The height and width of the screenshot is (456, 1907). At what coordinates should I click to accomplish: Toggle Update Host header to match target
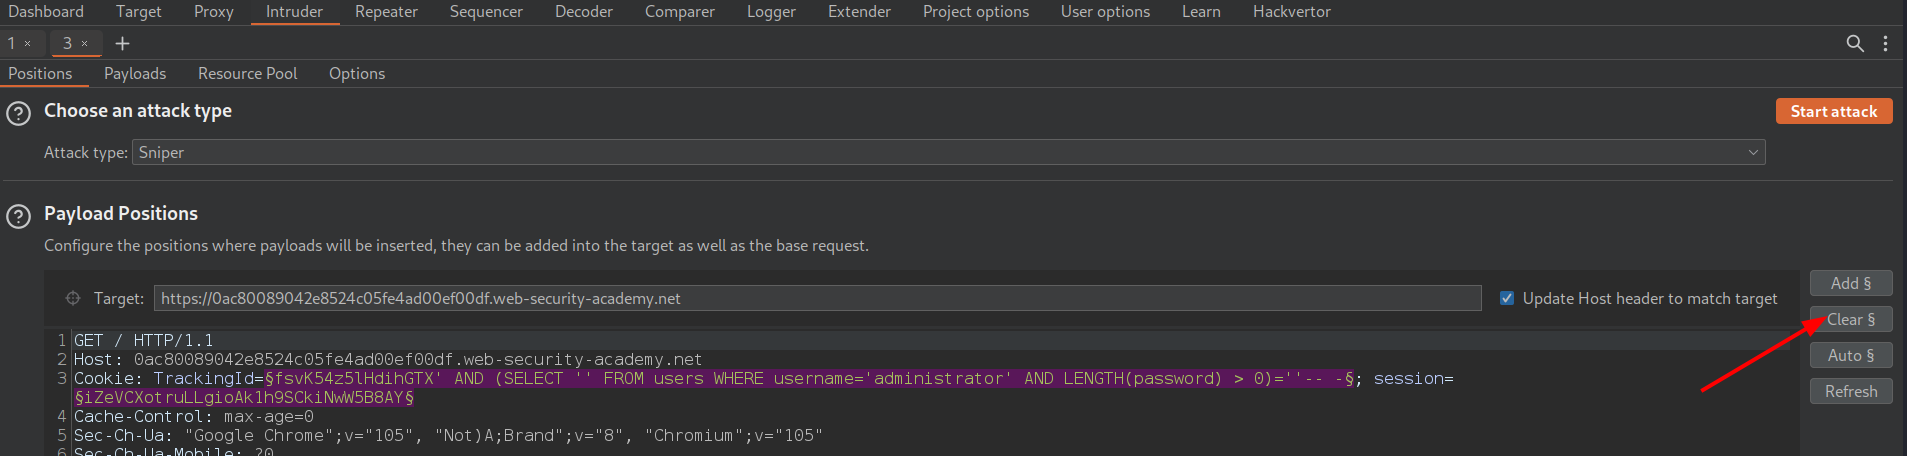[x=1507, y=298]
